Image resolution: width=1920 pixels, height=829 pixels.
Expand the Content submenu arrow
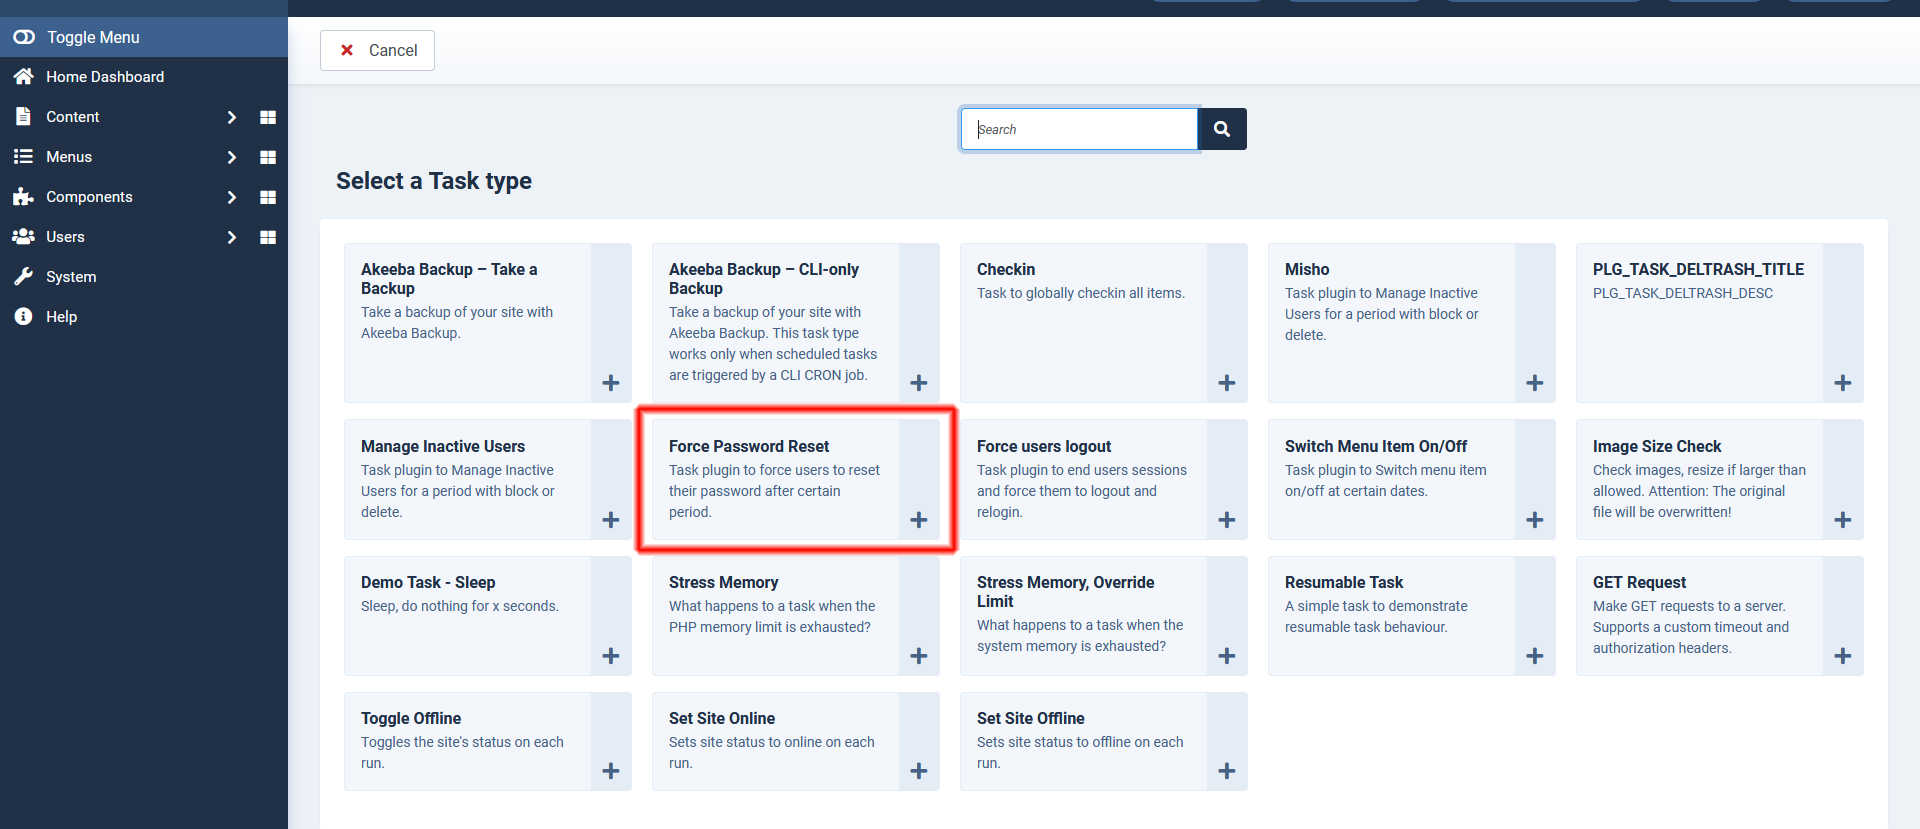coord(231,117)
